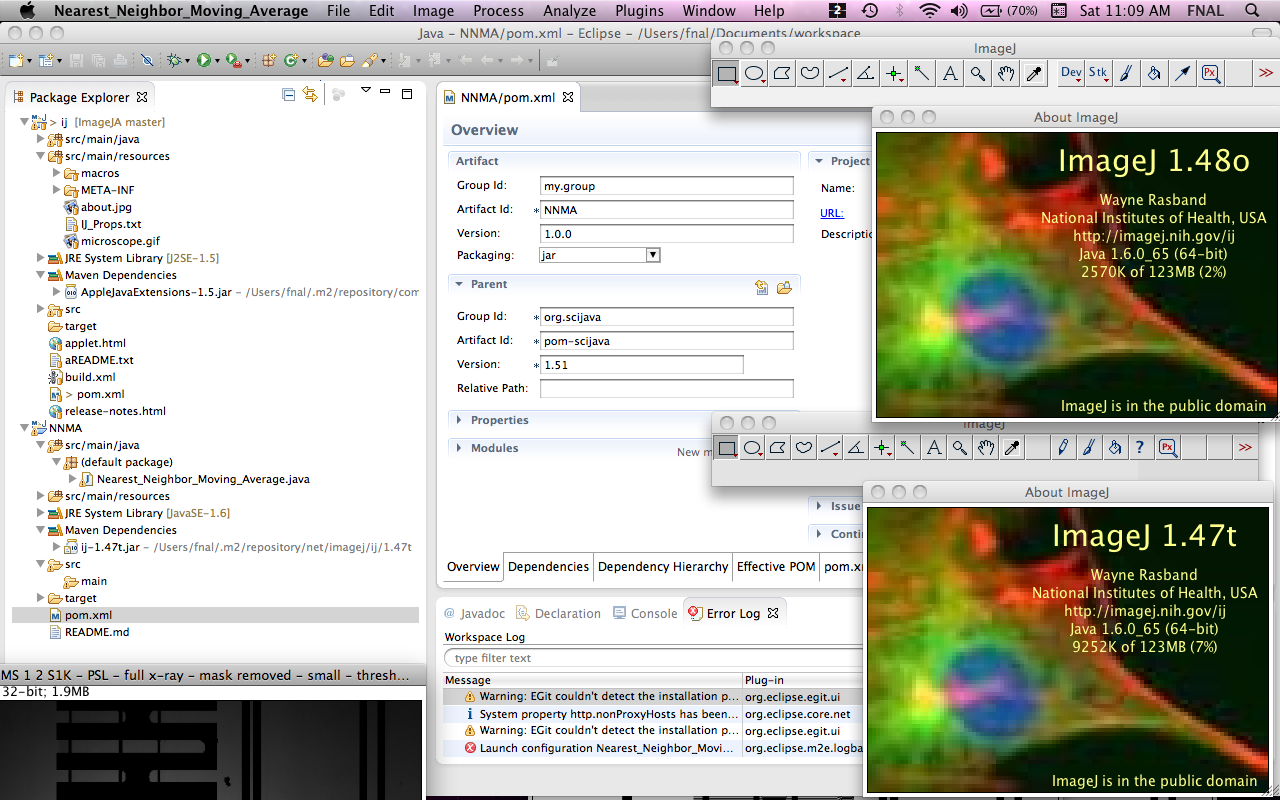Click the question mark help tool in ImageJ

pyautogui.click(x=1139, y=448)
